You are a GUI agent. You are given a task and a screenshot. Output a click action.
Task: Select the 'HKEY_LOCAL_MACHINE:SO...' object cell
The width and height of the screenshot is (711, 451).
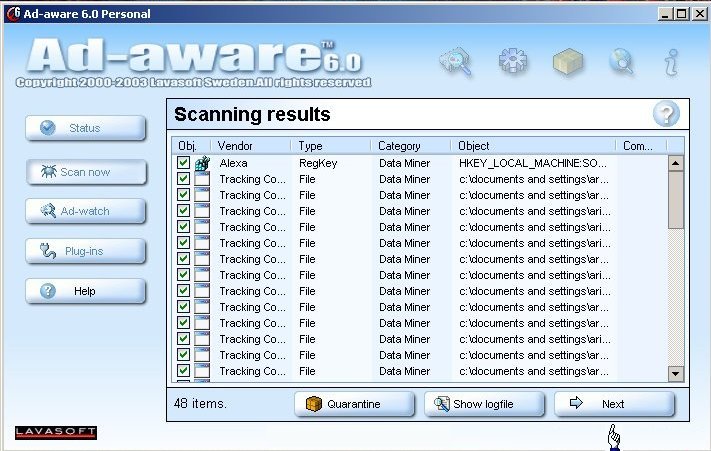click(x=533, y=163)
